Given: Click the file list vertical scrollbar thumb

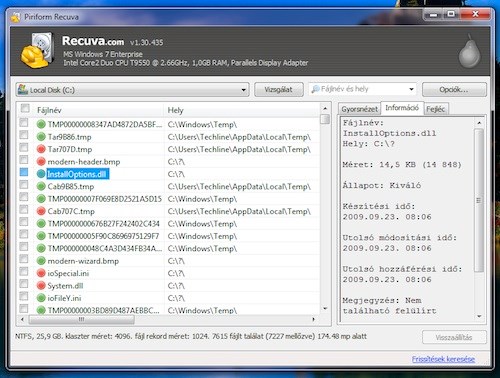Looking at the screenshot, I should point(325,119).
